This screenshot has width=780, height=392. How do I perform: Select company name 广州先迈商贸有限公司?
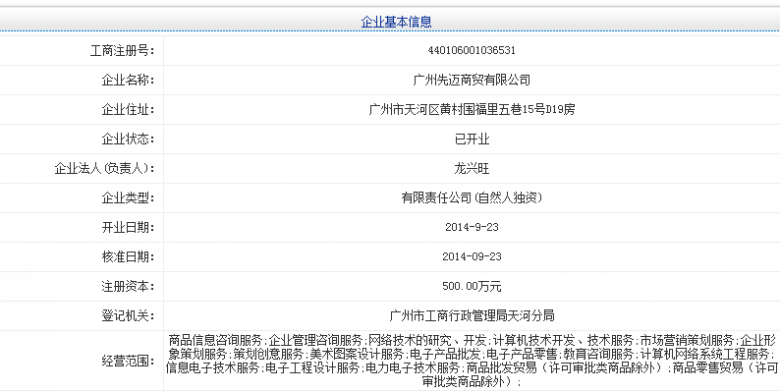tap(472, 80)
